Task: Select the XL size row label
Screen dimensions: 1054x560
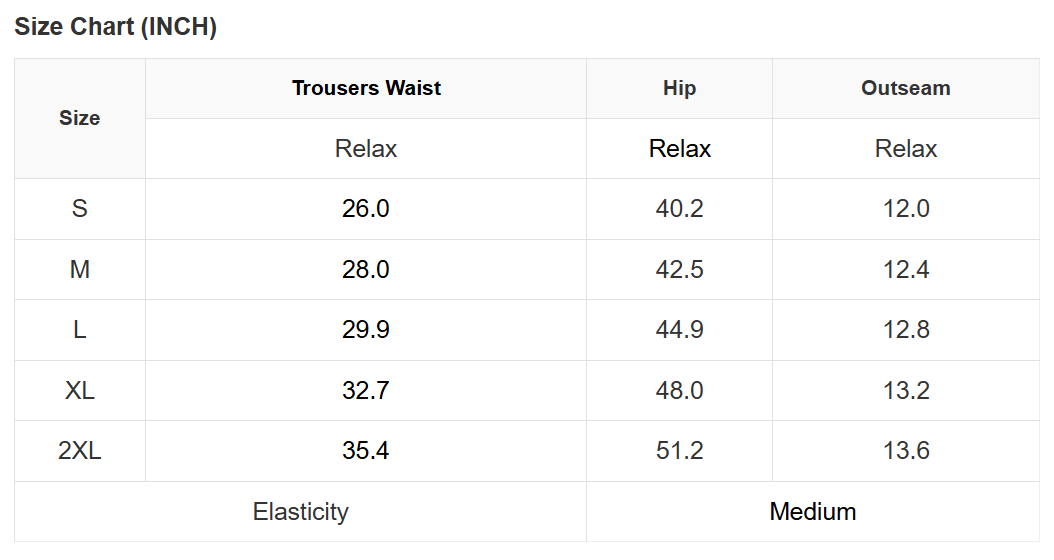Action: click(x=79, y=390)
